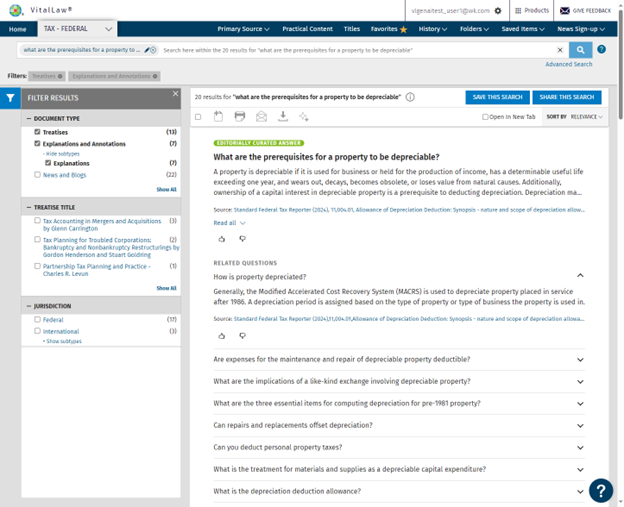624x507 pixels.
Task: Open the TAX - FEDERAL practice area dropdown
Action: (x=77, y=29)
